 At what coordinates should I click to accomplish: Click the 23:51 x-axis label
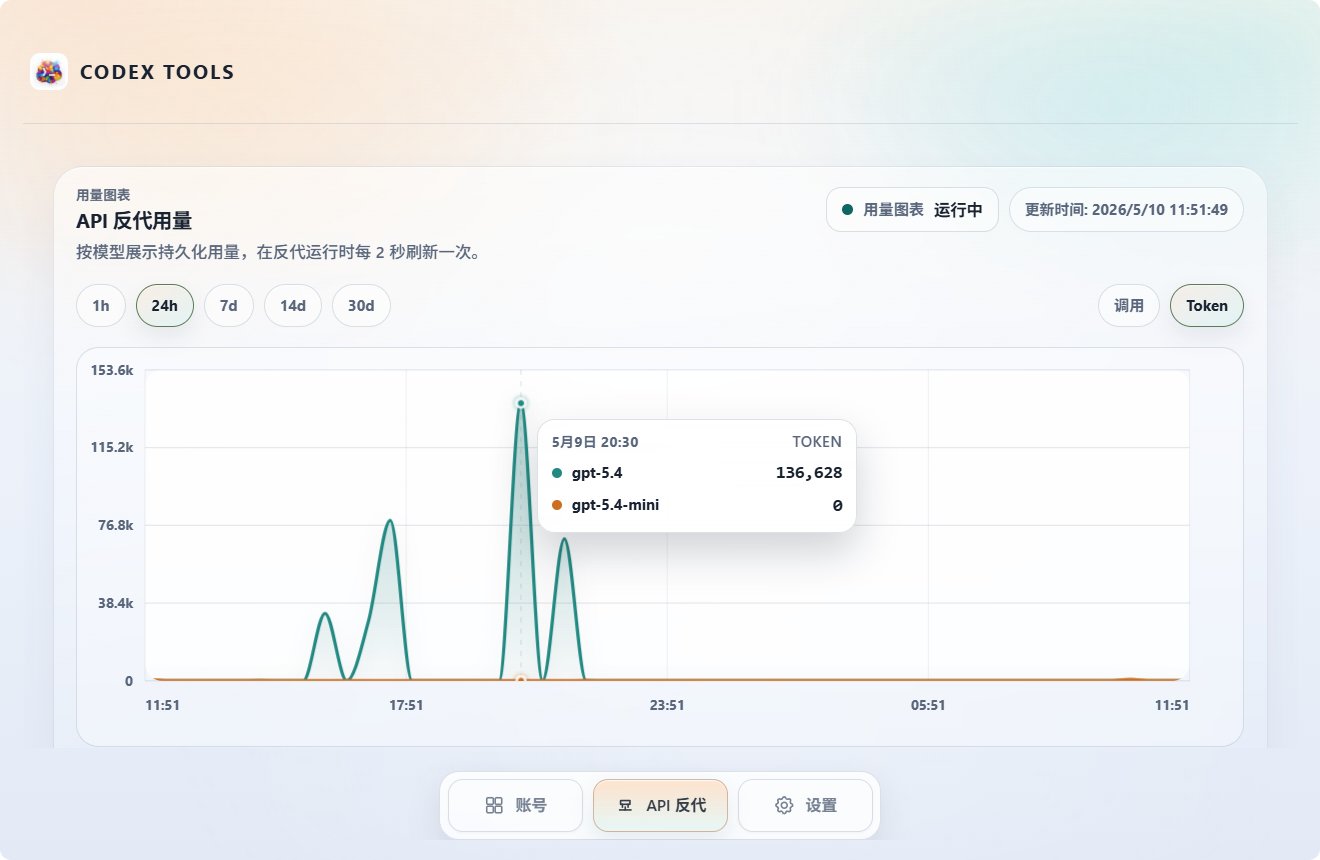tap(667, 705)
